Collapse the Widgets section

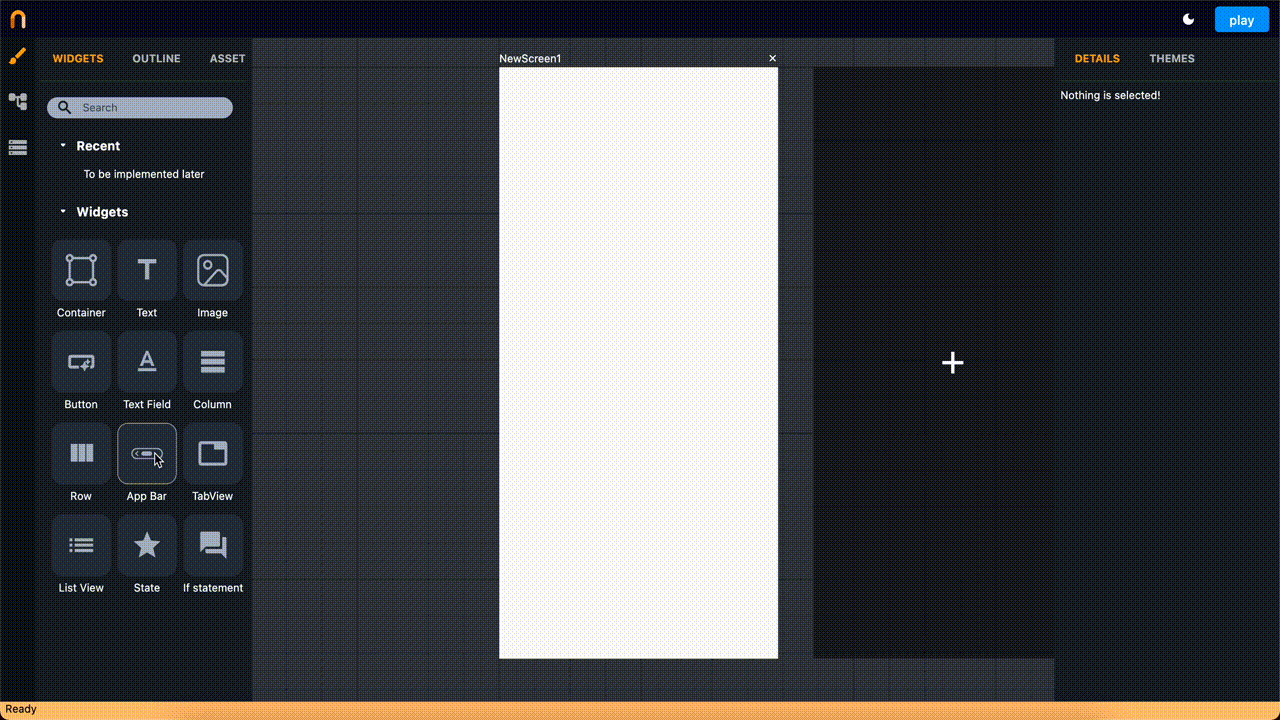pyautogui.click(x=64, y=211)
